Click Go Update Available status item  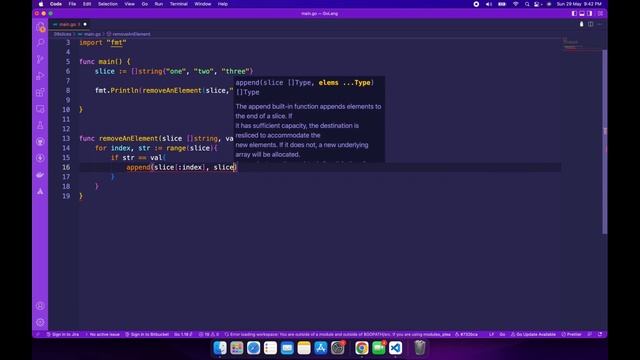[533, 334]
